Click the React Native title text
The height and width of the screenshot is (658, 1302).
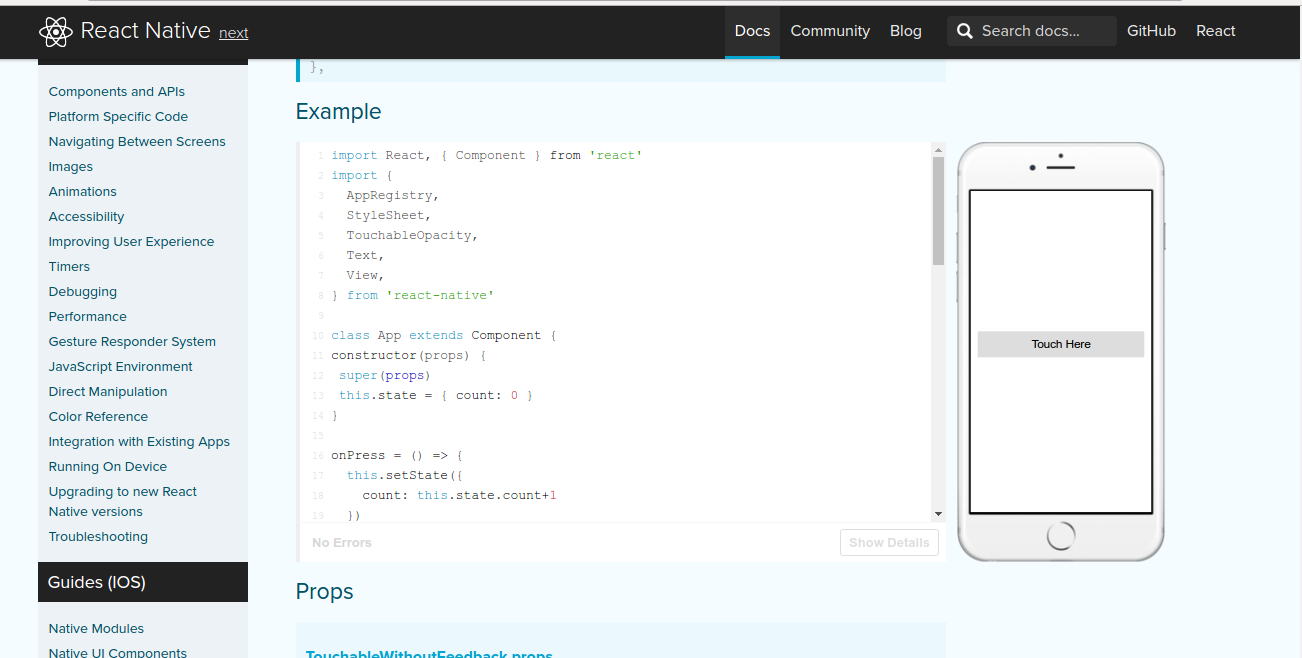[146, 31]
